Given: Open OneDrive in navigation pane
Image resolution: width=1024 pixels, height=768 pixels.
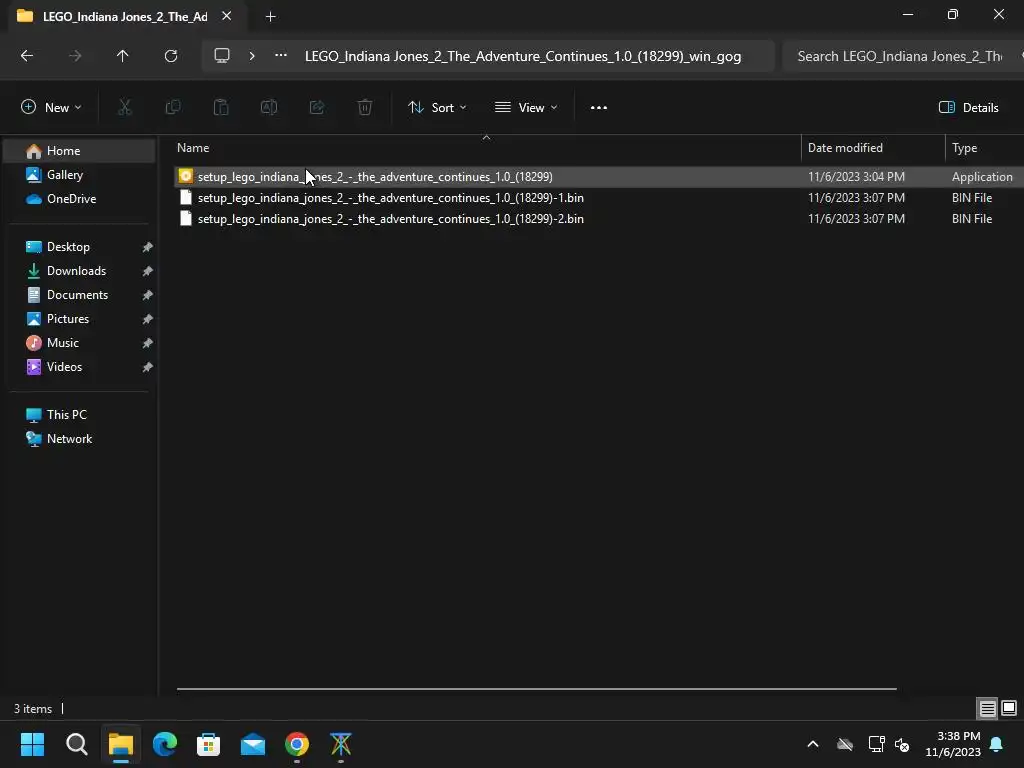Looking at the screenshot, I should tap(79, 199).
